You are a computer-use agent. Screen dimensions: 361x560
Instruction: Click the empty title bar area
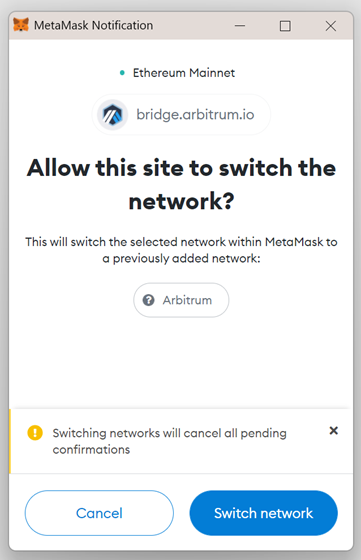point(193,26)
